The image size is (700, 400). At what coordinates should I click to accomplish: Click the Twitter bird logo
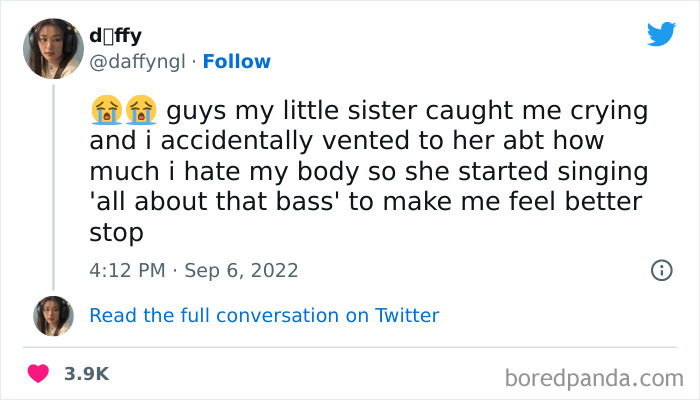pyautogui.click(x=661, y=34)
